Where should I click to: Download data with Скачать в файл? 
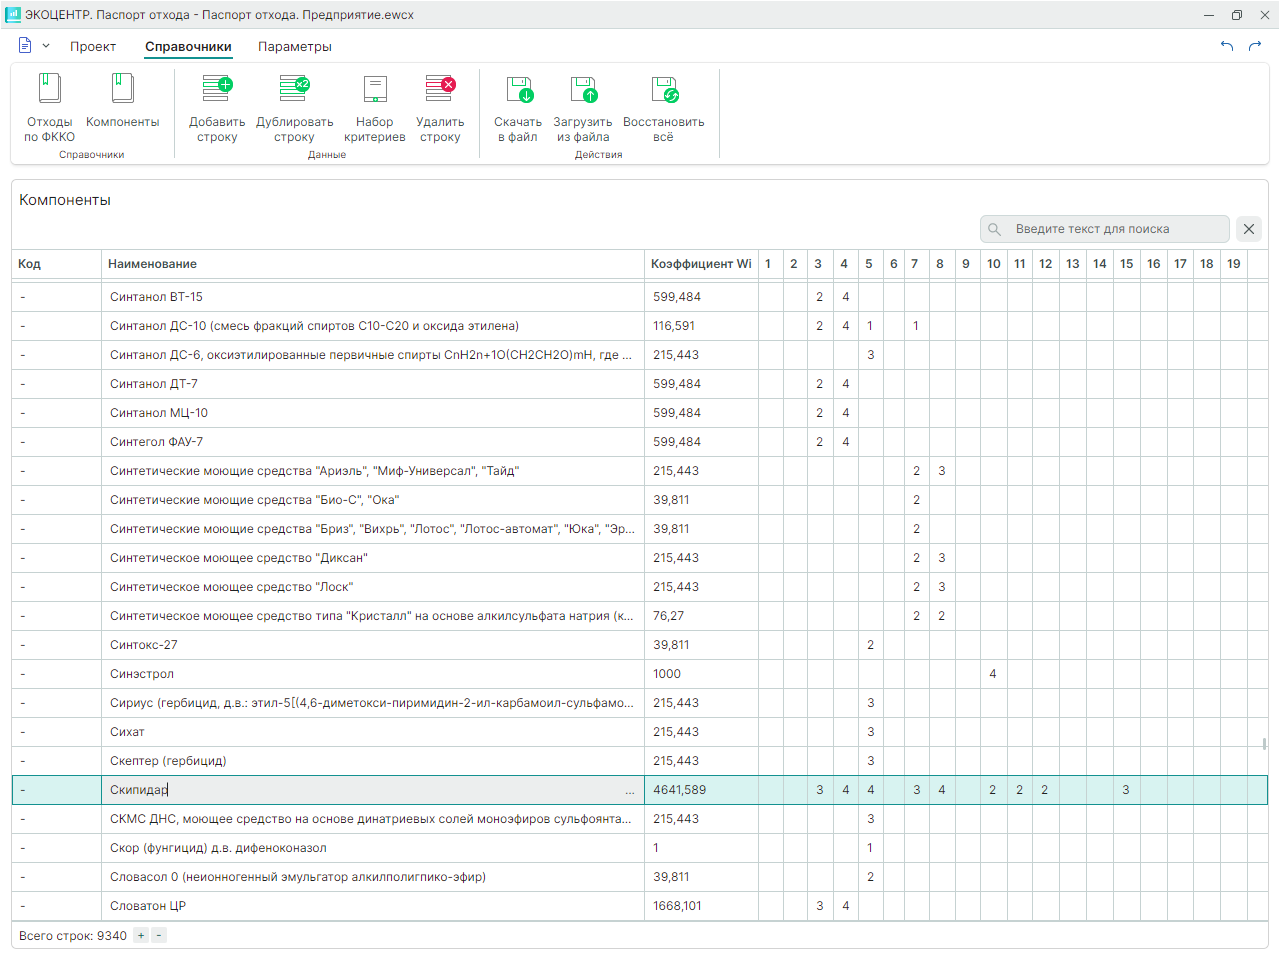518,108
